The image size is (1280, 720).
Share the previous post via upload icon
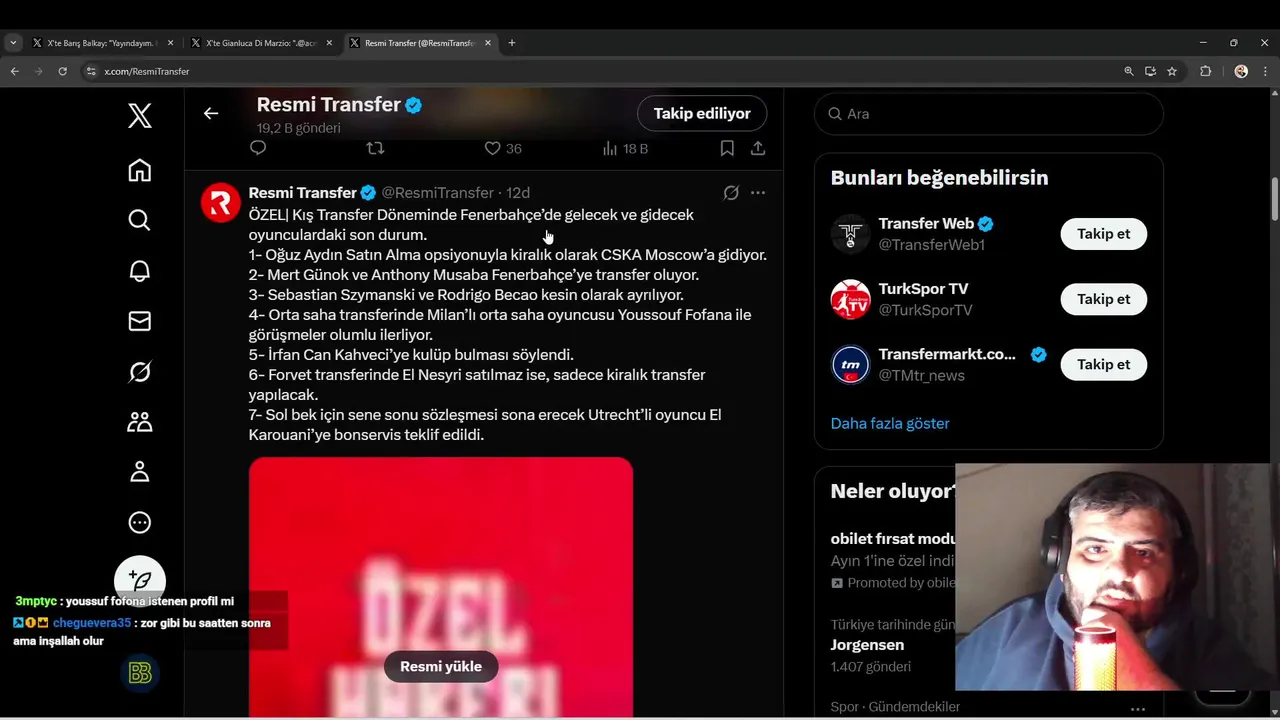[758, 148]
